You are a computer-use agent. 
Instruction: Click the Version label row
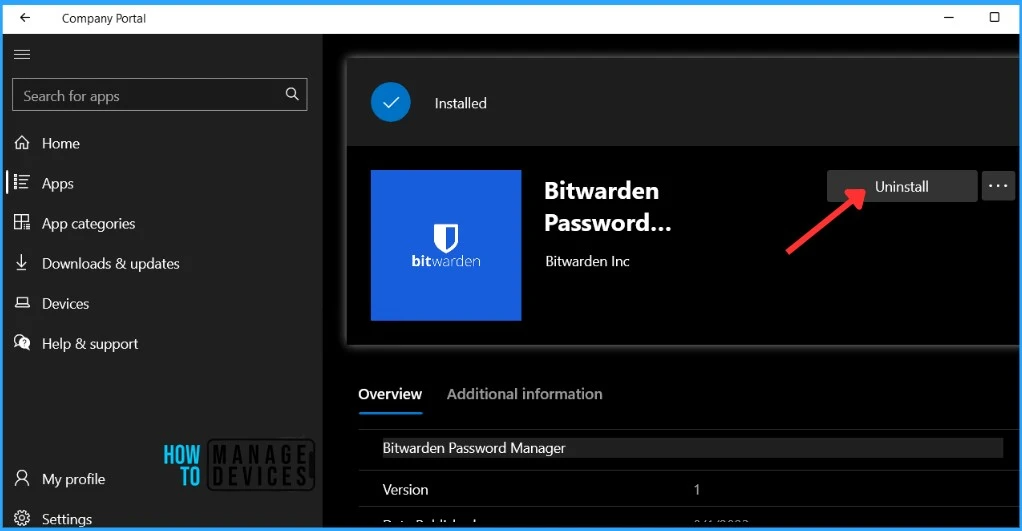(x=405, y=490)
